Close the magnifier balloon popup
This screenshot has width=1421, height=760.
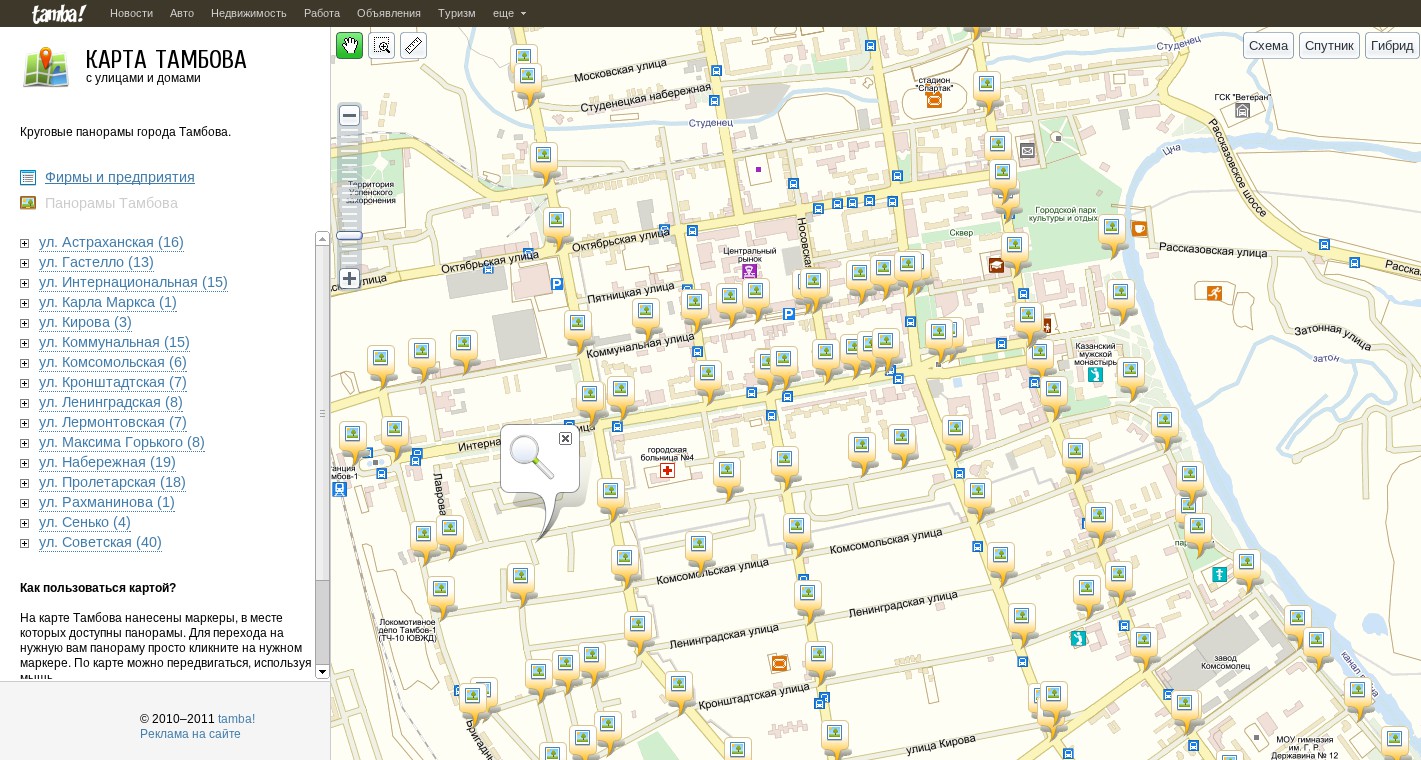(565, 439)
